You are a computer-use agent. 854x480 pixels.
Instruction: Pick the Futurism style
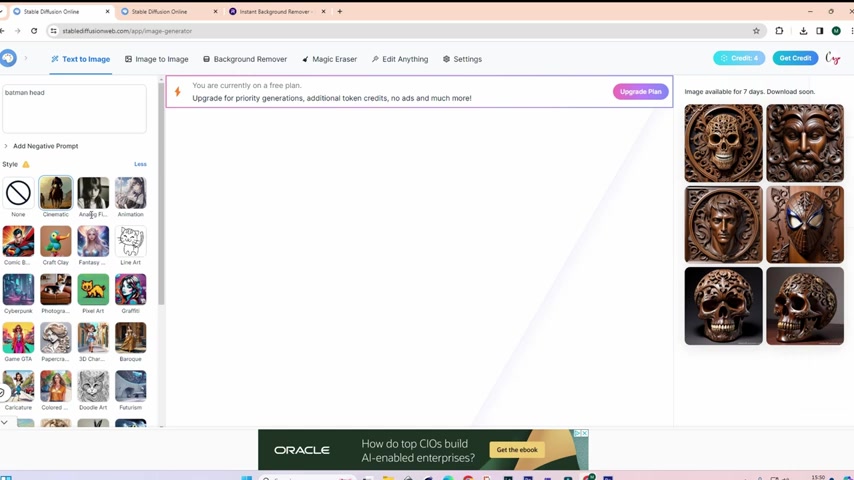[x=131, y=386]
